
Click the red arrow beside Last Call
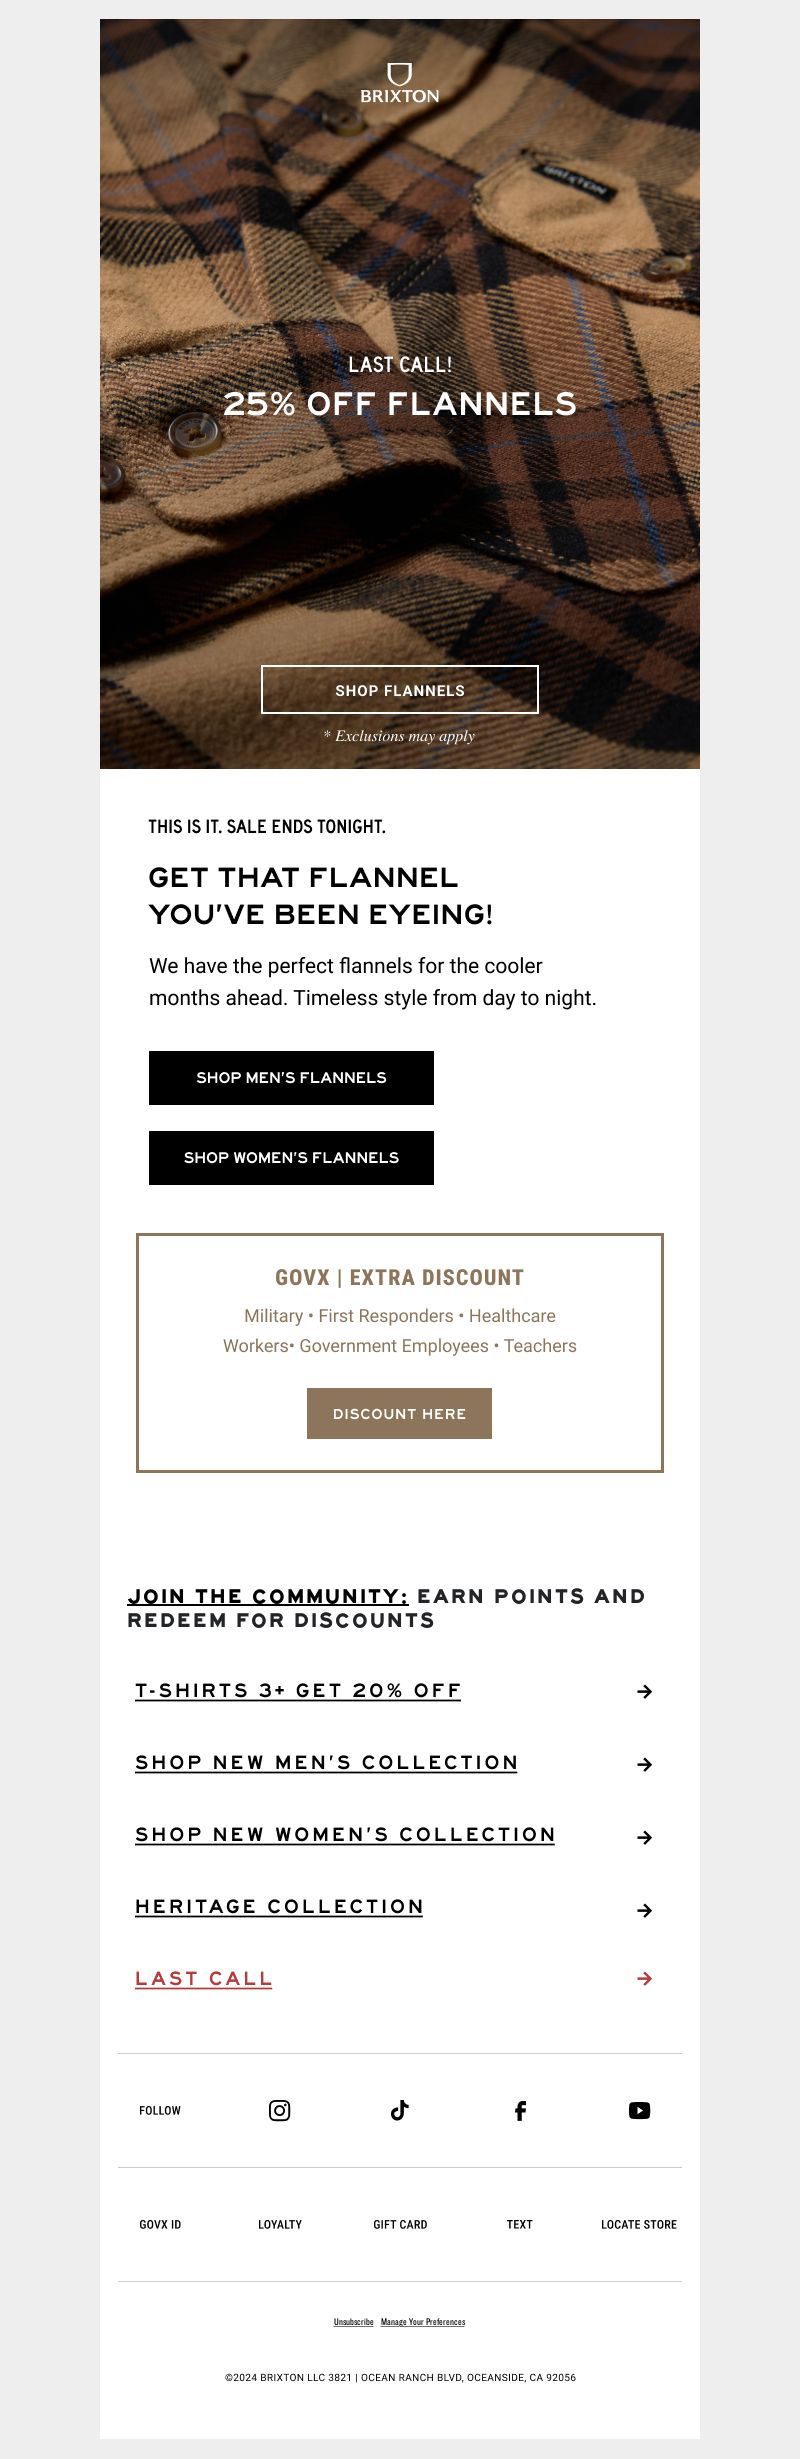coord(645,1978)
